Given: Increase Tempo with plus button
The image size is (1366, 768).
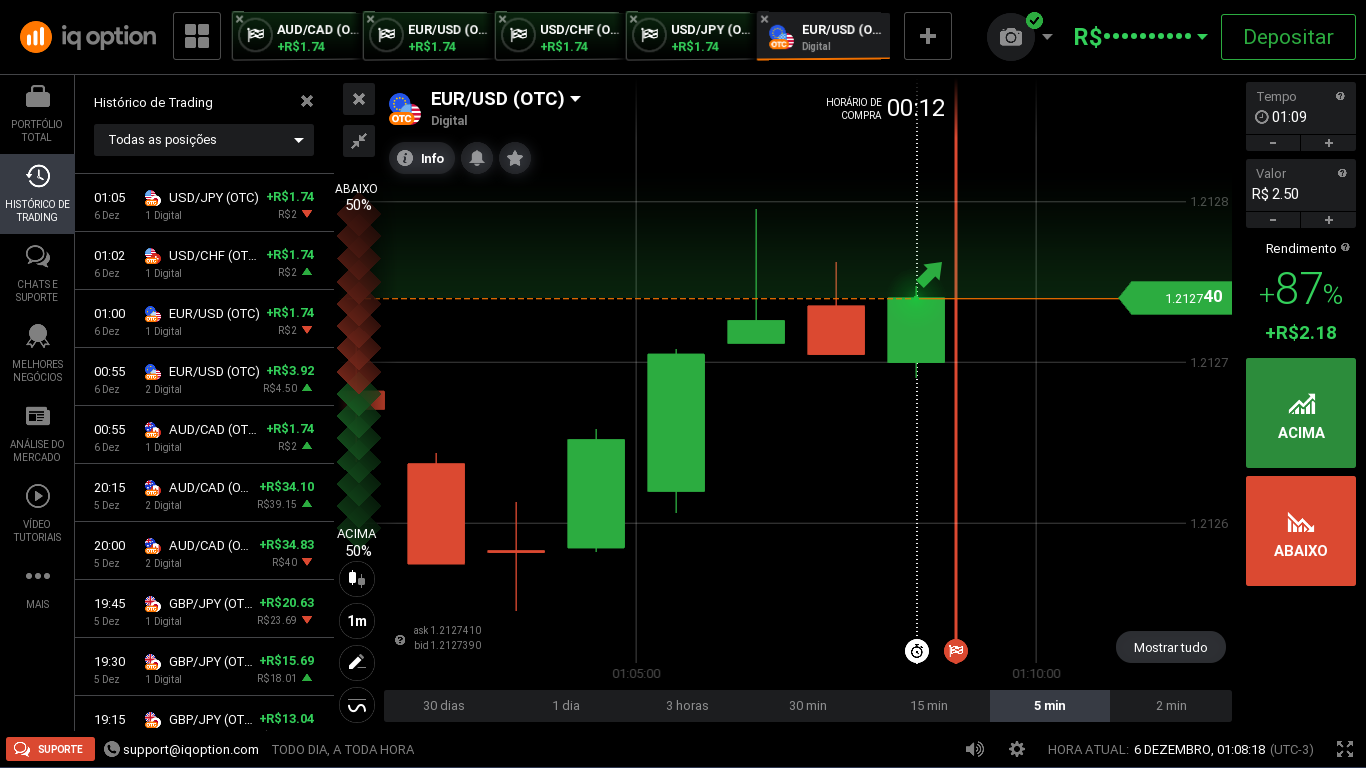Looking at the screenshot, I should pos(1329,143).
